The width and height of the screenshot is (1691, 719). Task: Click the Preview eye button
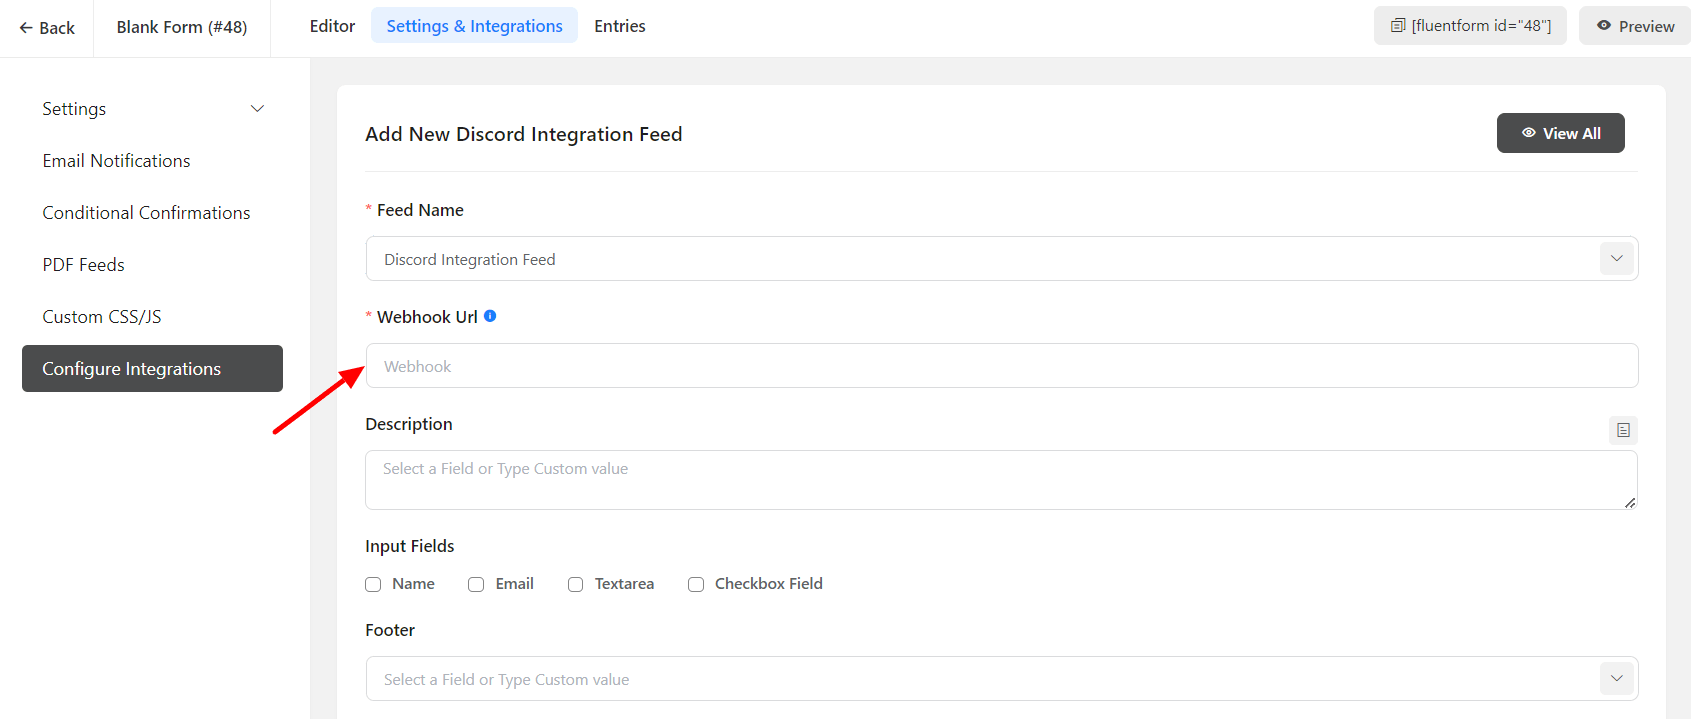pyautogui.click(x=1635, y=26)
